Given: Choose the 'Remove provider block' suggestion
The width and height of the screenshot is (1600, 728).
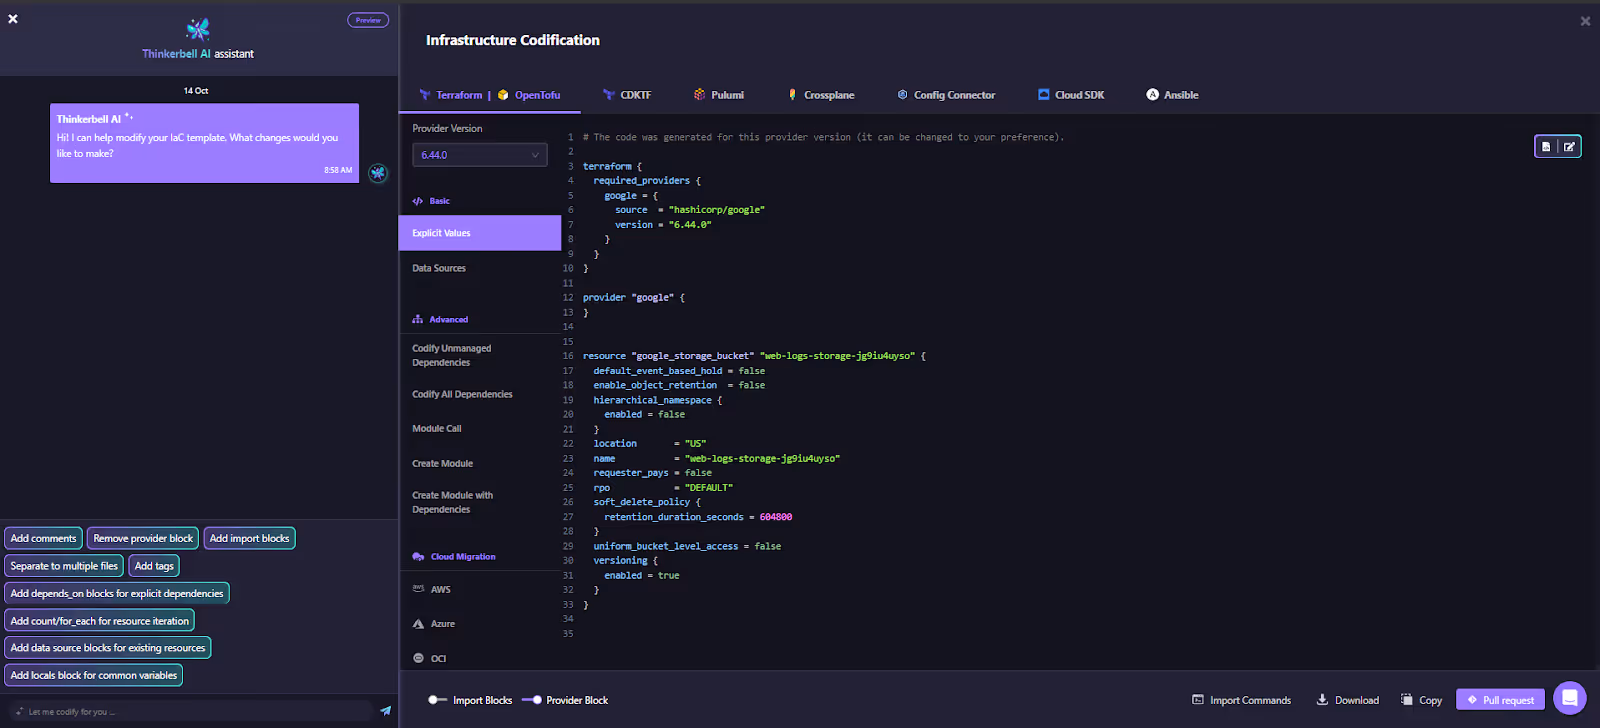Looking at the screenshot, I should 143,538.
